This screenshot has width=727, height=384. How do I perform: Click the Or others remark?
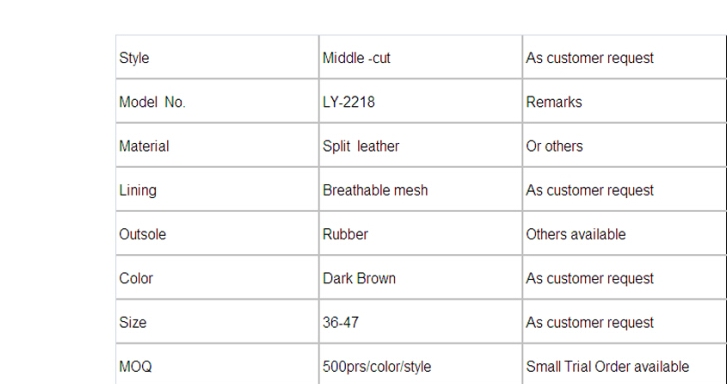coord(554,146)
